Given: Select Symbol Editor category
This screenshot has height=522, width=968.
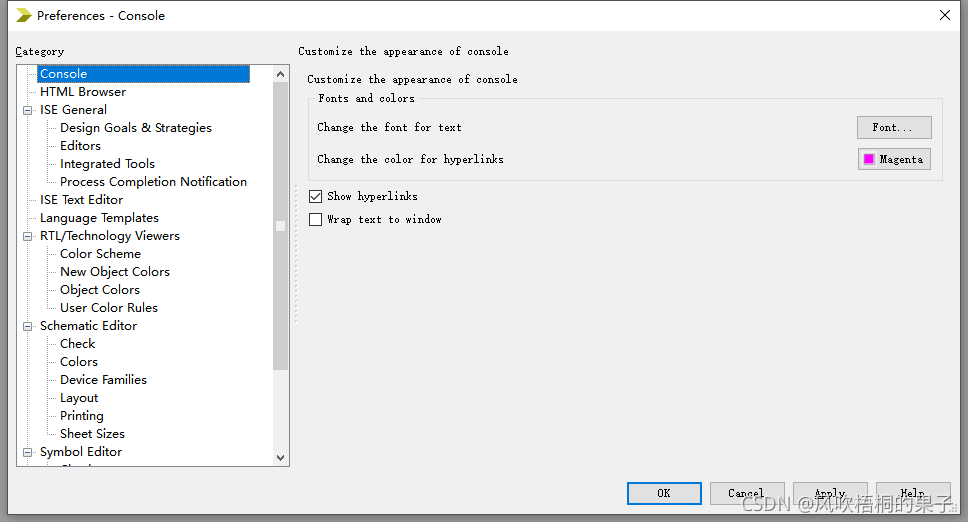Looking at the screenshot, I should [x=81, y=452].
